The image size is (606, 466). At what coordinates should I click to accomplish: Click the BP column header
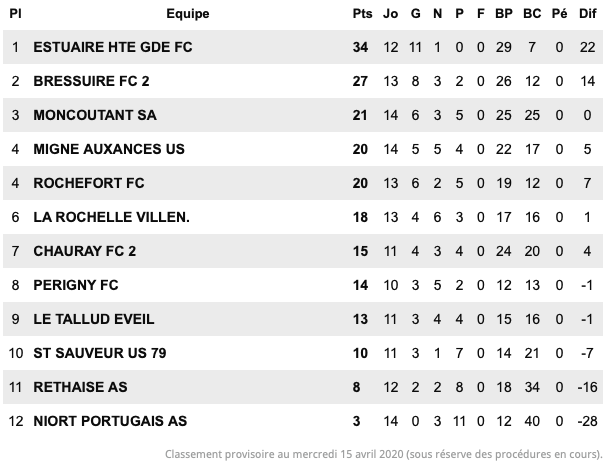click(x=504, y=14)
